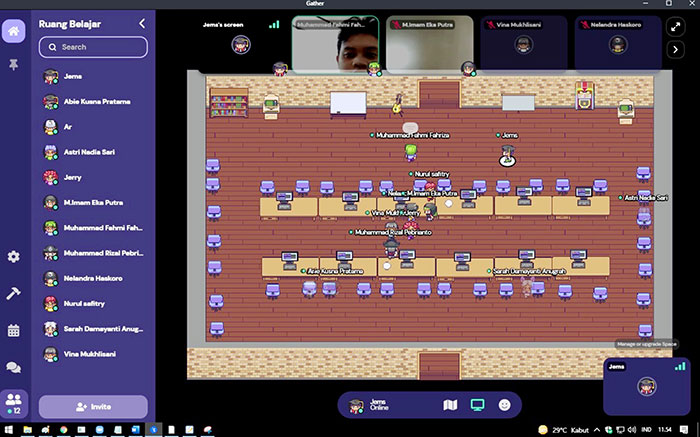700x437 pixels.
Task: Click the Invite button
Action: point(93,407)
